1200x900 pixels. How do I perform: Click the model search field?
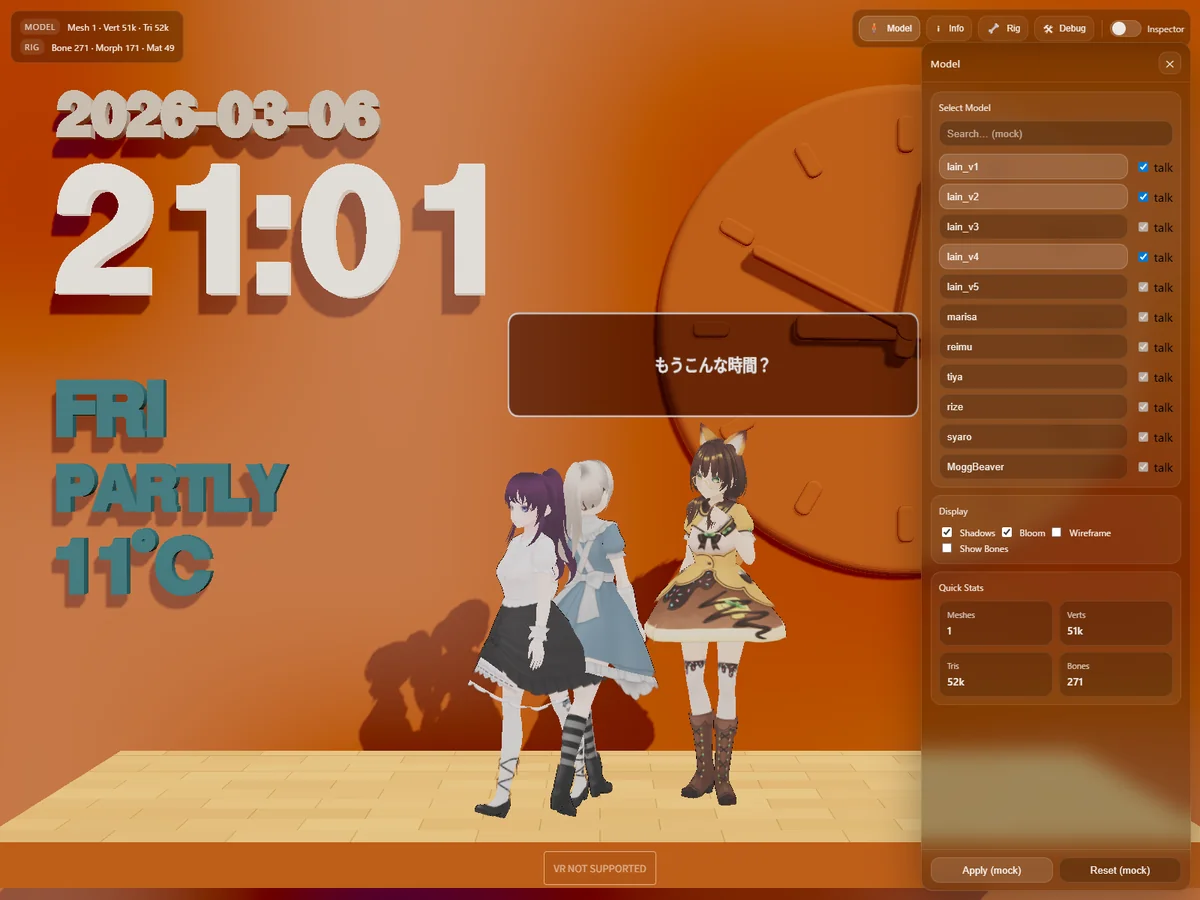tap(1055, 134)
